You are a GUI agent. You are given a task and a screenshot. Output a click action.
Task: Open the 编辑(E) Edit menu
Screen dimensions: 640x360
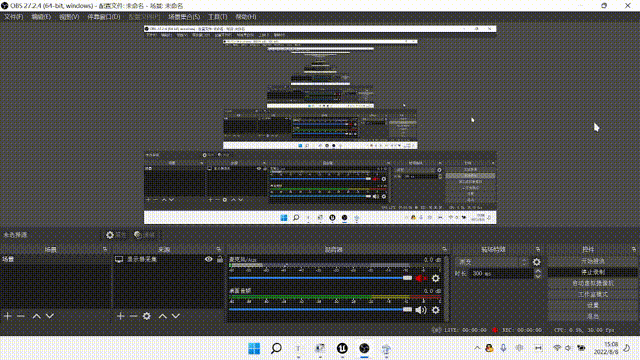point(41,17)
